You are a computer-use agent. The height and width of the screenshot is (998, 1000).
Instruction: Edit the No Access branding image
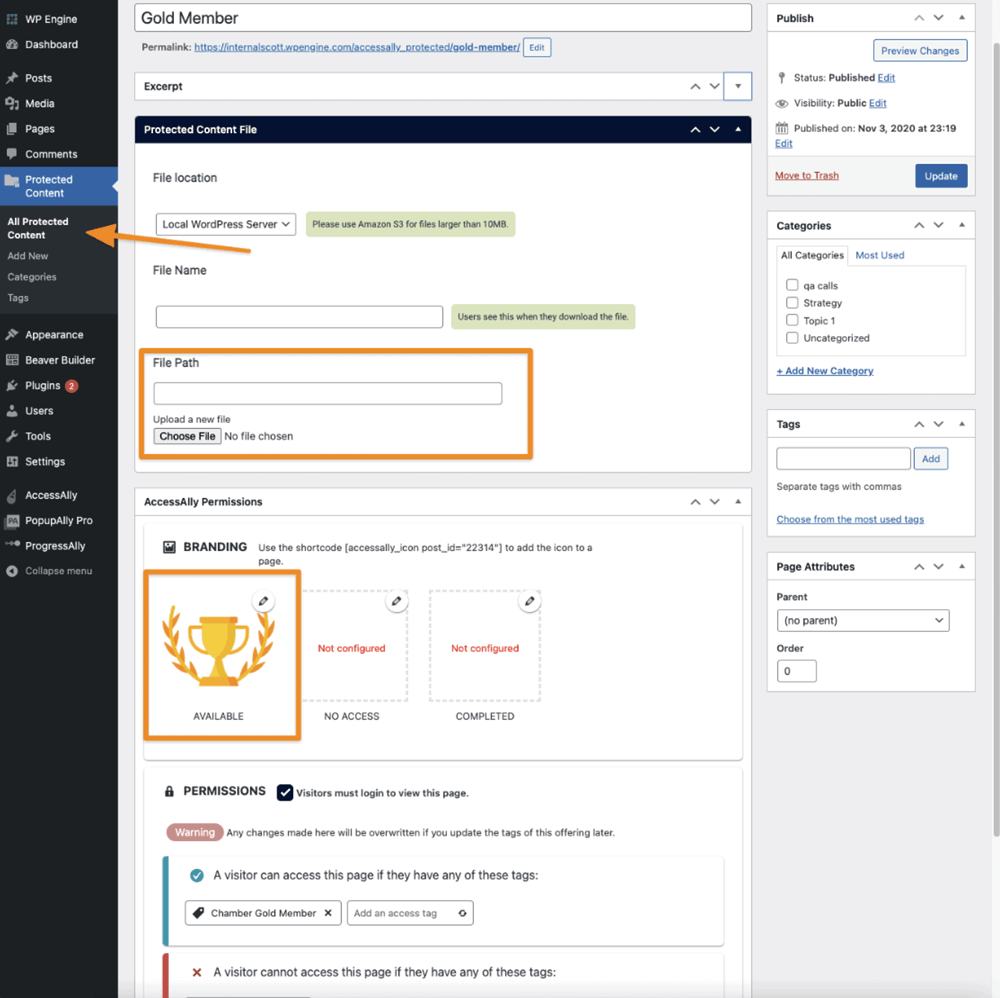[397, 601]
